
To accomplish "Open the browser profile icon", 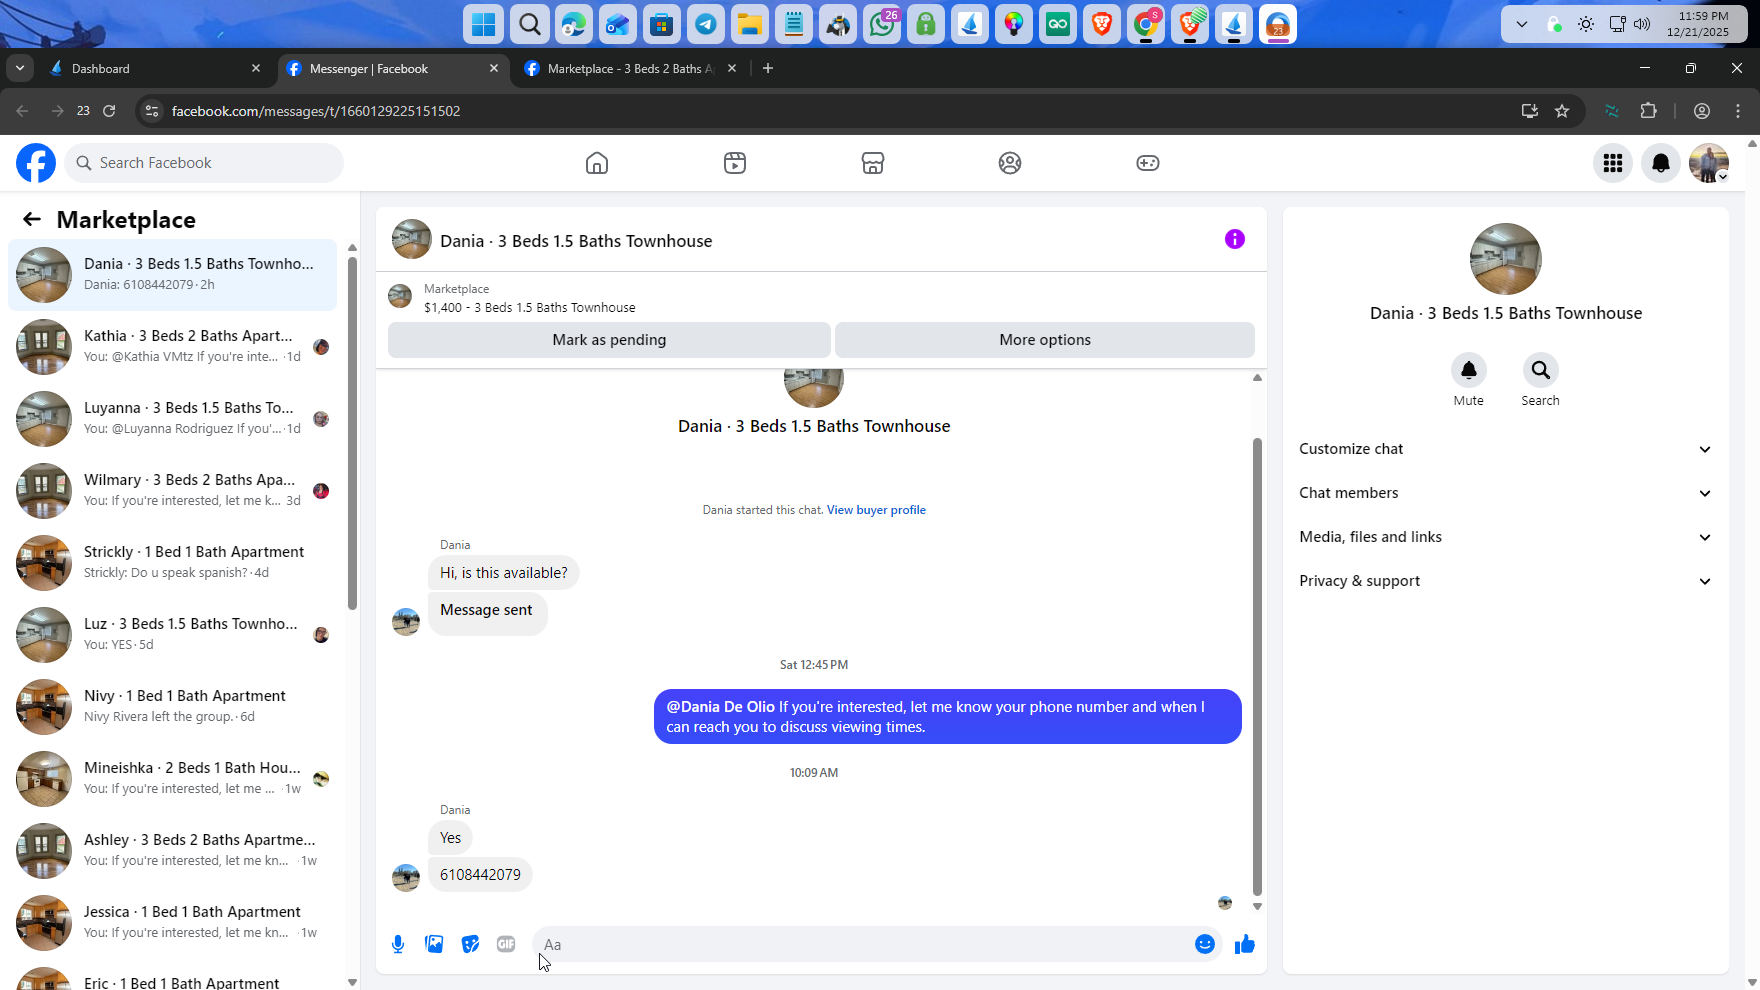I will tap(1702, 111).
